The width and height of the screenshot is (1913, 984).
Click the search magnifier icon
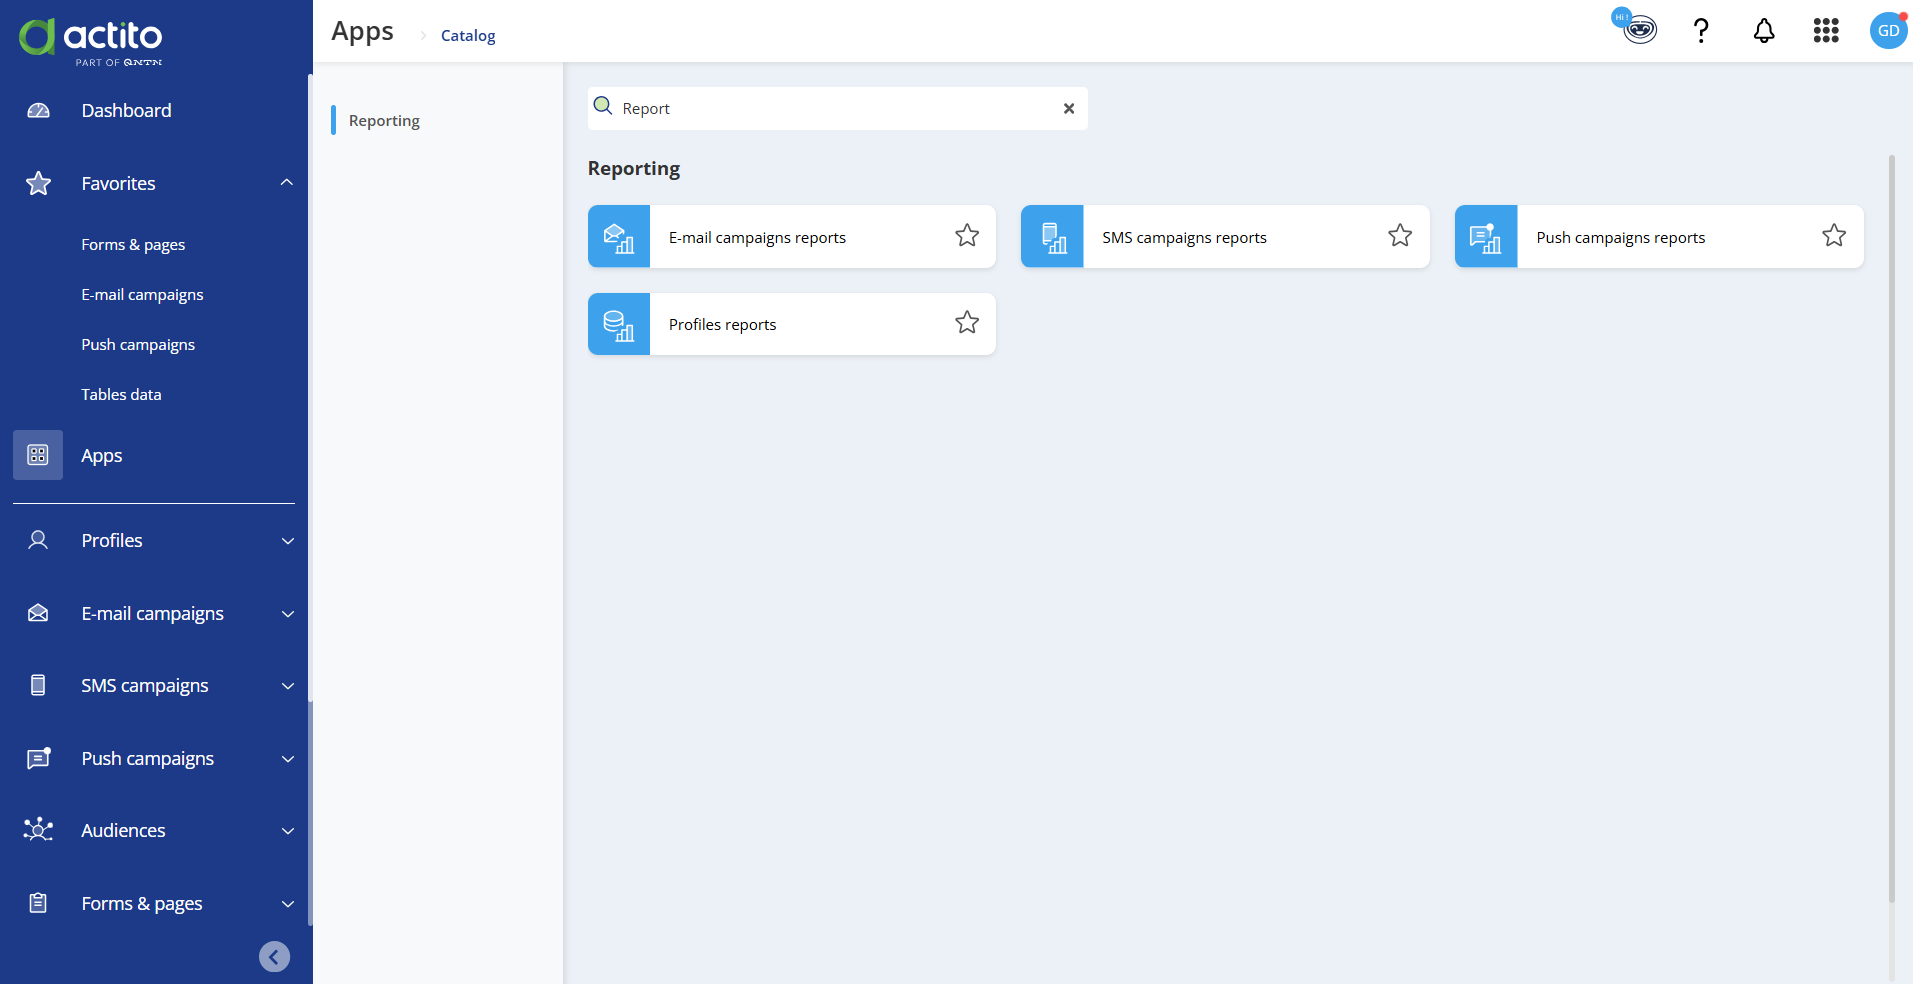pyautogui.click(x=603, y=106)
